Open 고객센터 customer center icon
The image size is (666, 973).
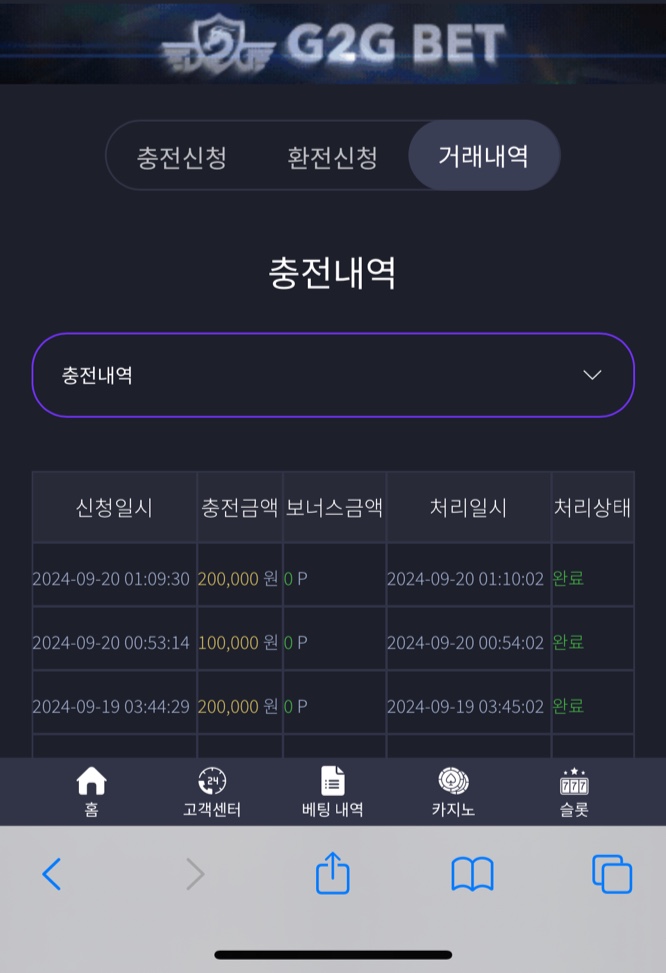[212, 781]
